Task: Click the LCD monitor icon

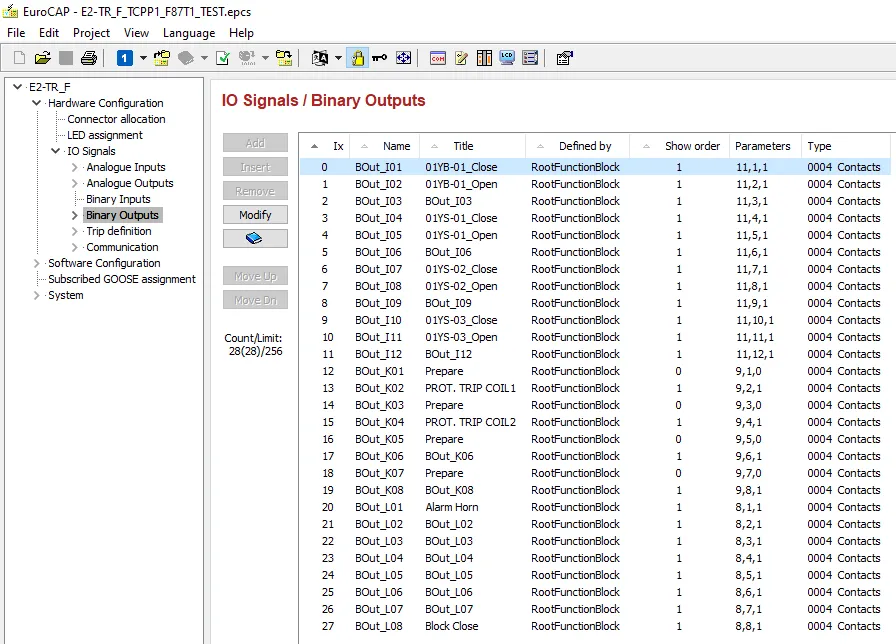Action: [x=507, y=58]
